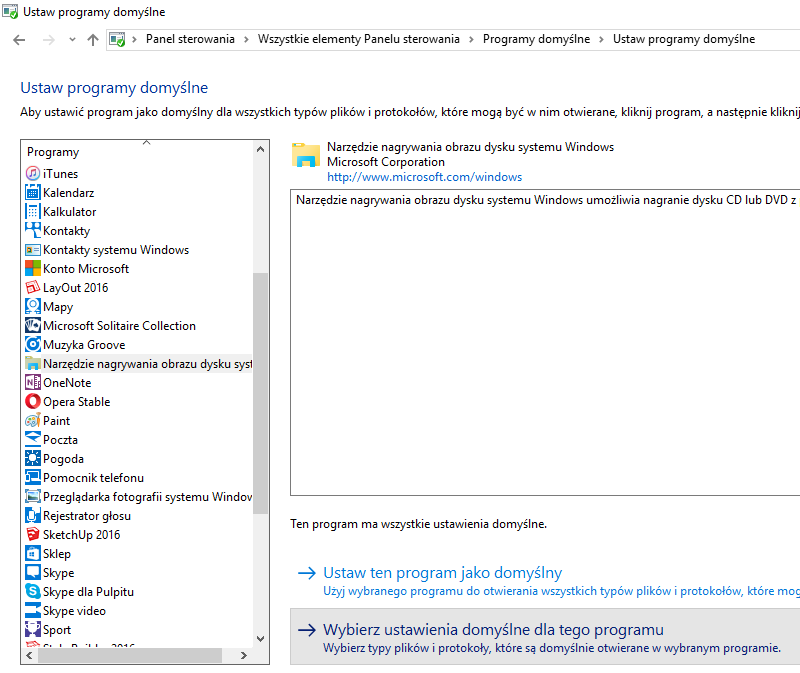Select the Opera Stable label
This screenshot has width=800, height=673.
tap(77, 402)
